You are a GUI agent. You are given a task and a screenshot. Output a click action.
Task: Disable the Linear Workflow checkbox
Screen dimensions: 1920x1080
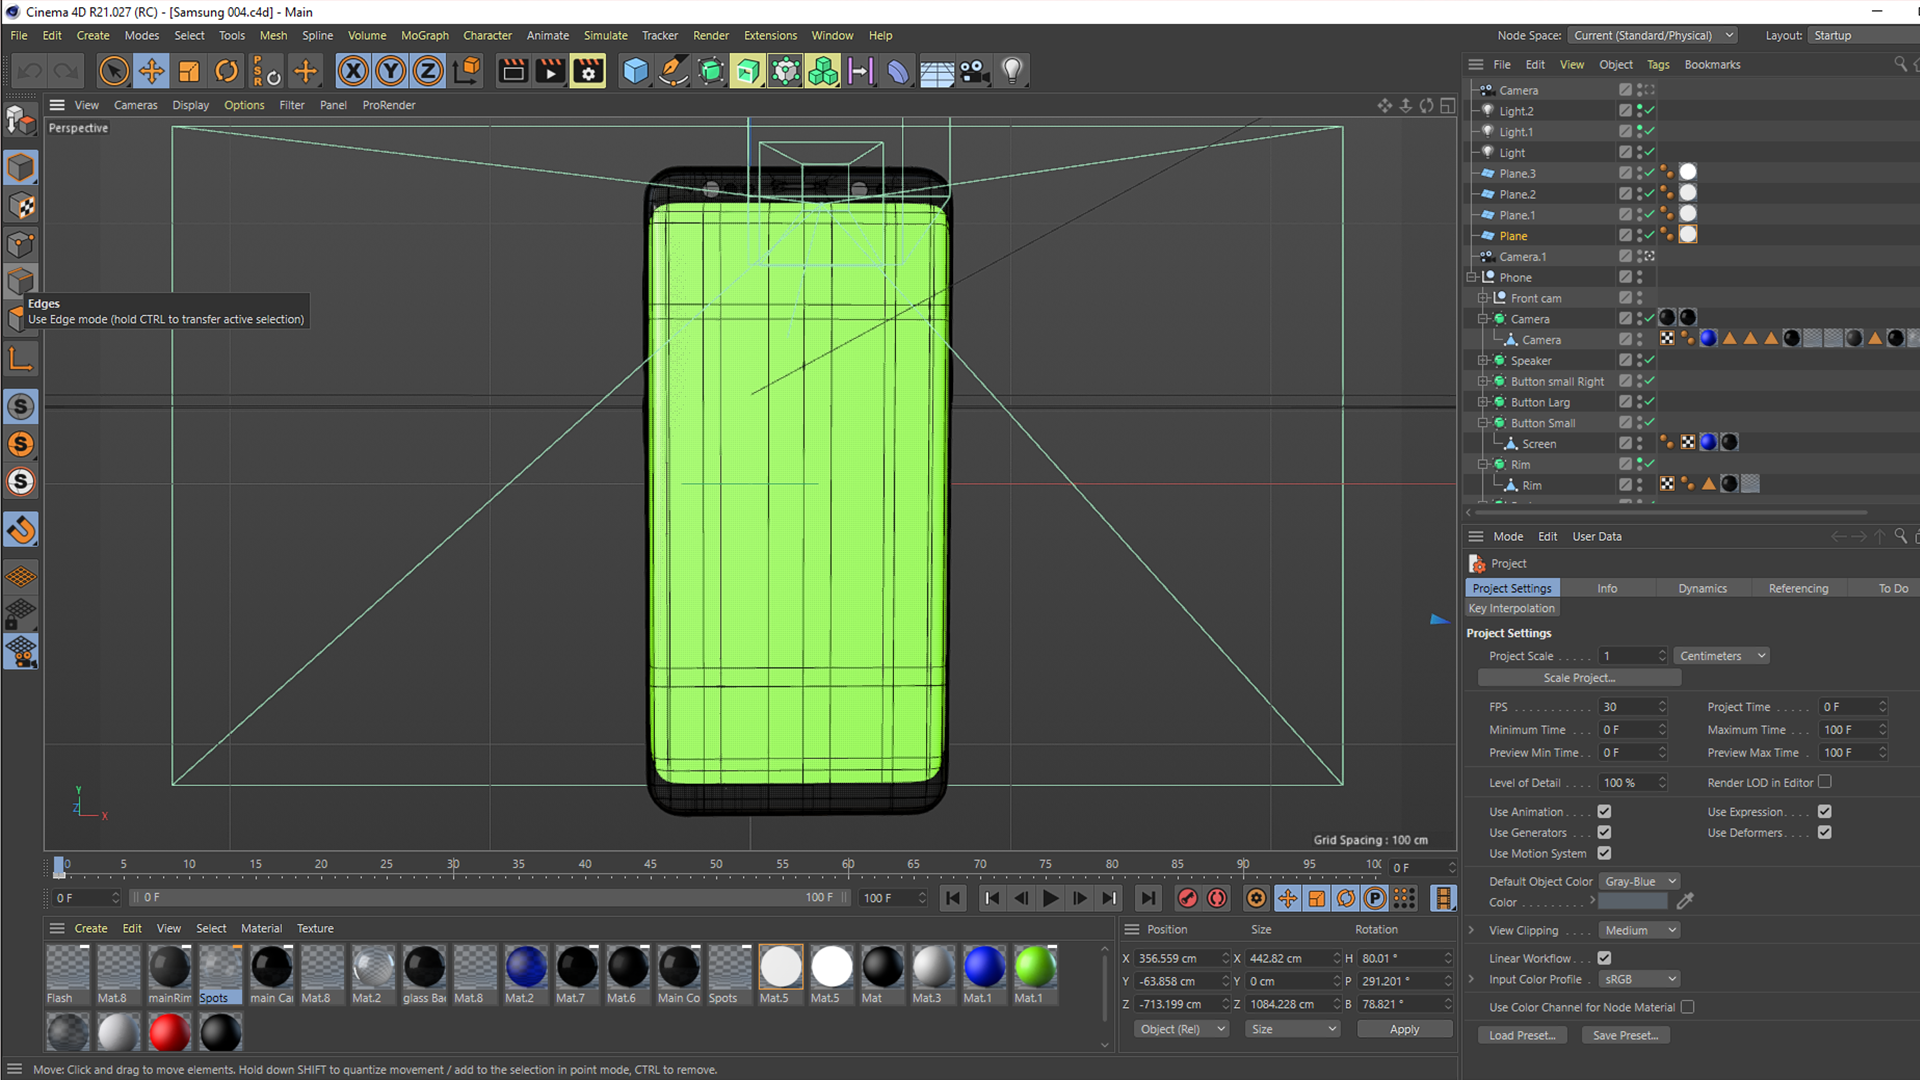1604,958
